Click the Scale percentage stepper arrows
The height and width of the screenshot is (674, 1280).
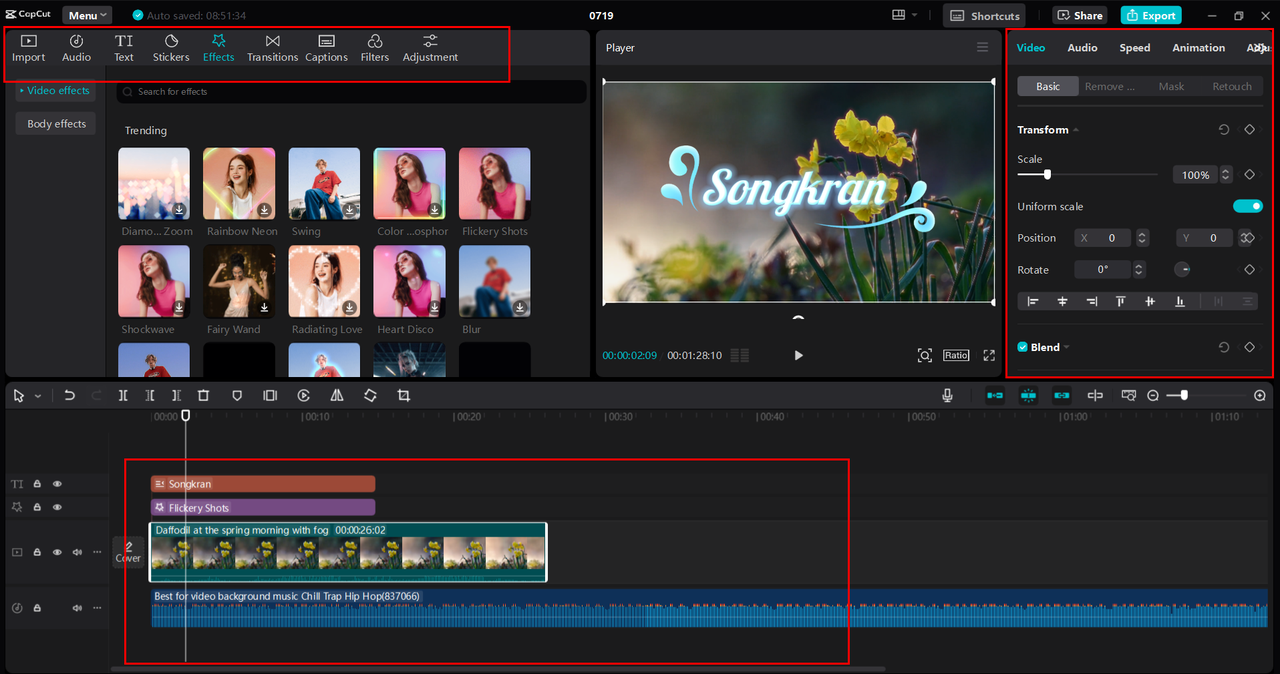tap(1226, 175)
